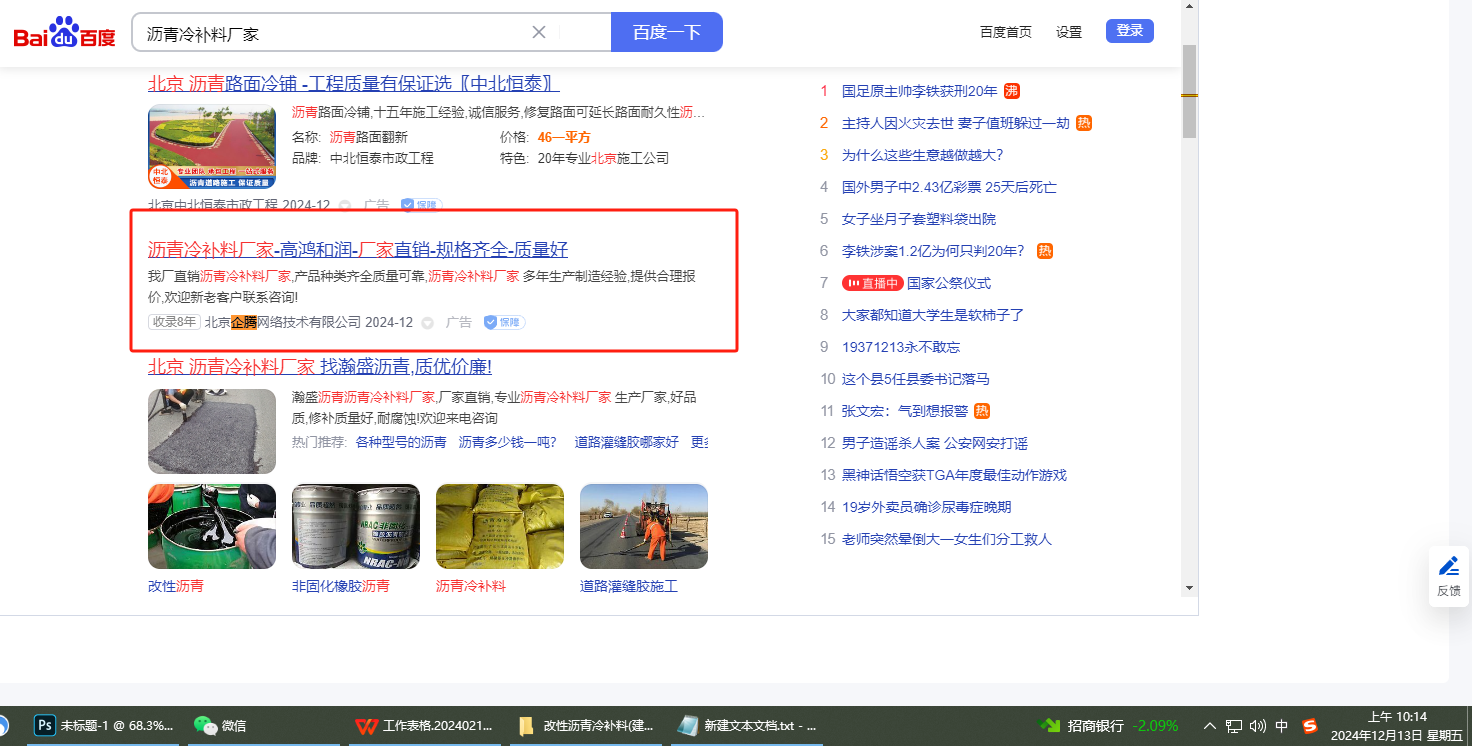Click the network tray icon

[x=1234, y=726]
